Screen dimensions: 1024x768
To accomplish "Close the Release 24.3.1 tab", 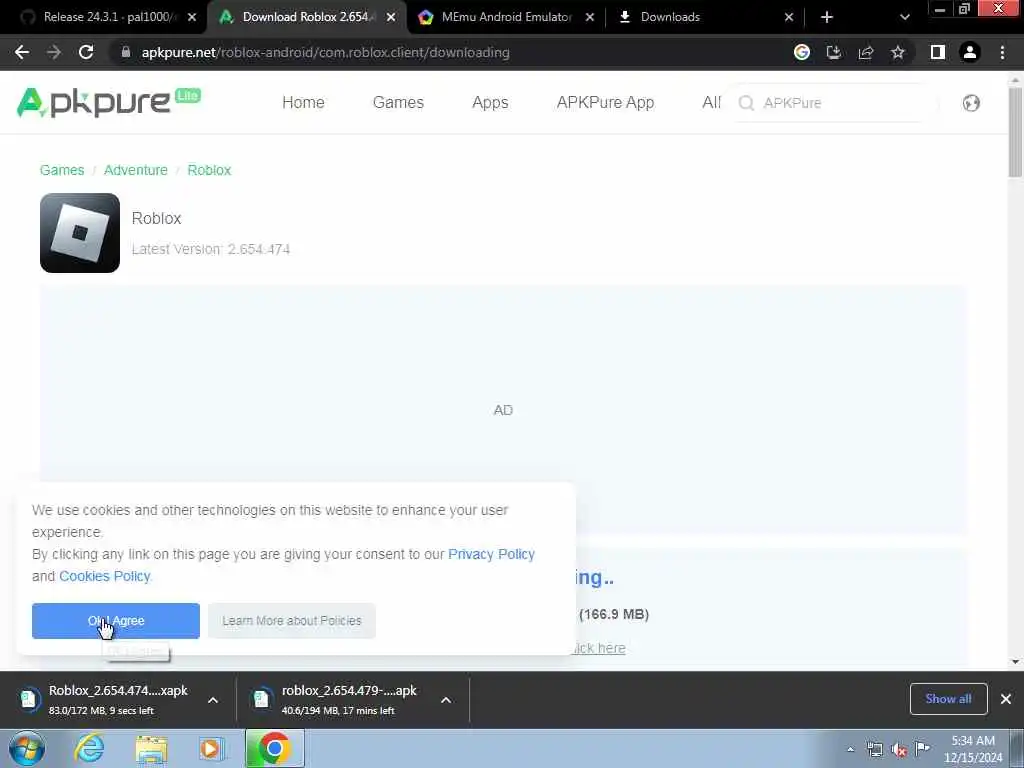I will click(192, 17).
